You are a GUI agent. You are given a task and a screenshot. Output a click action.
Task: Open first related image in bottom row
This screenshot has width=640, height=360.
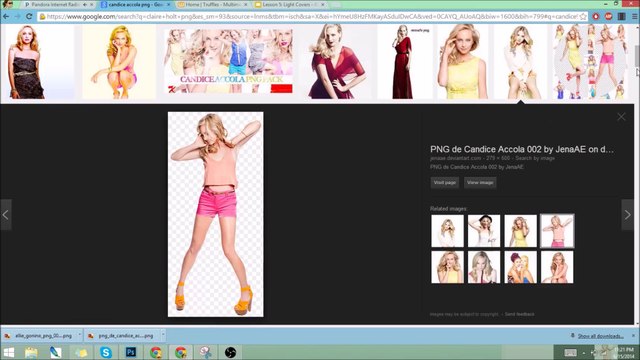click(447, 267)
